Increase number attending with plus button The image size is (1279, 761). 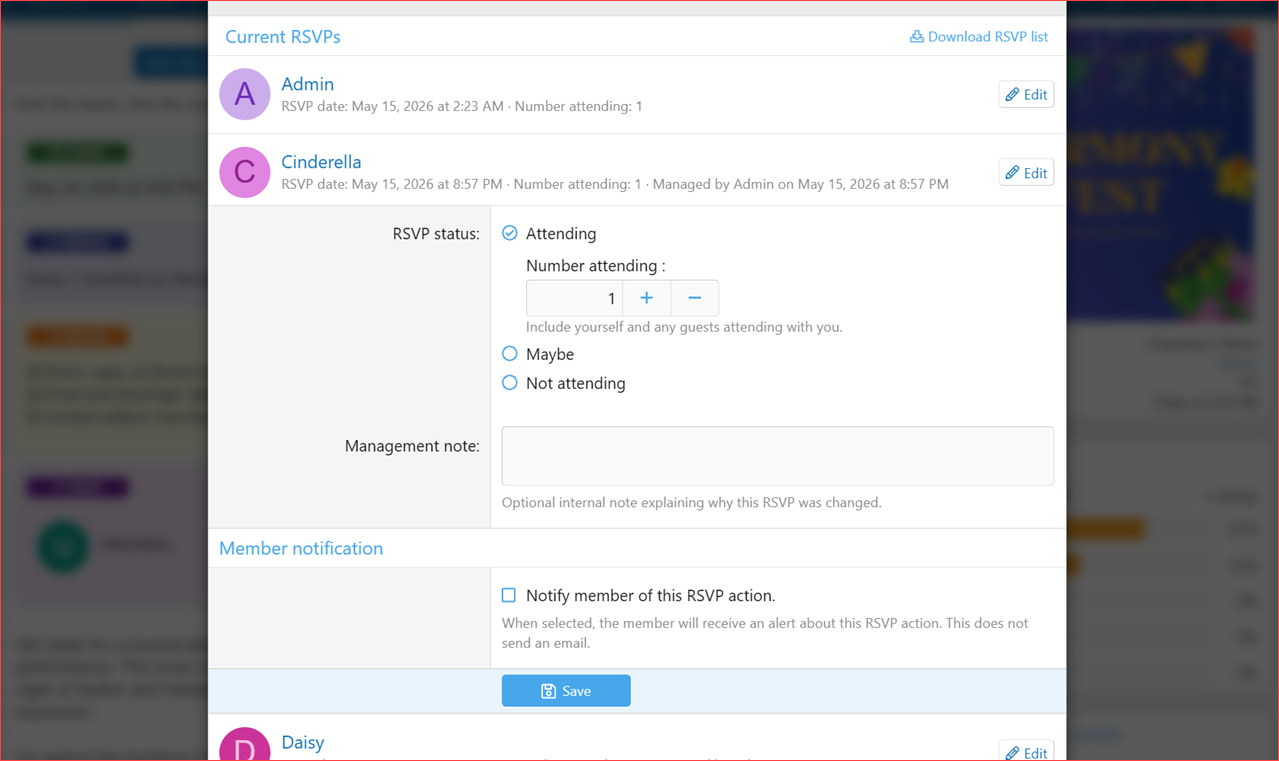click(647, 298)
